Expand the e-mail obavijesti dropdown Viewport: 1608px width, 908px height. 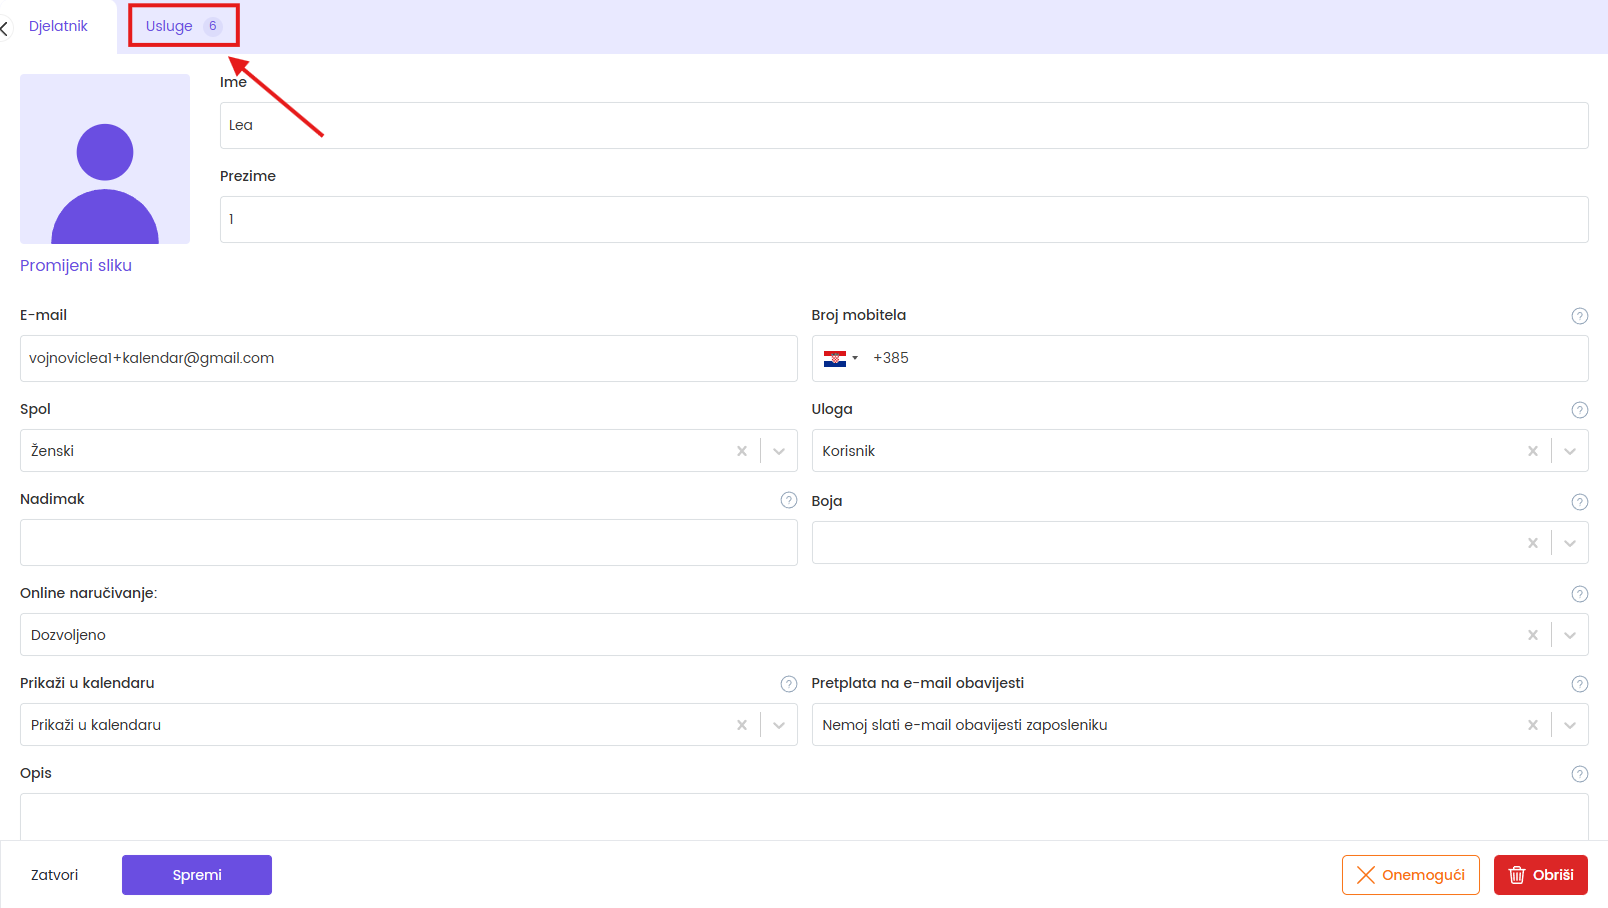pyautogui.click(x=1569, y=725)
